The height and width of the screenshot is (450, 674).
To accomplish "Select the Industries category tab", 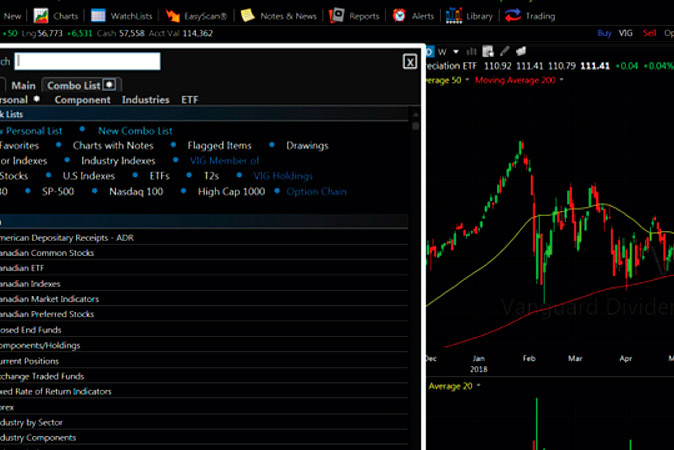I will [145, 100].
